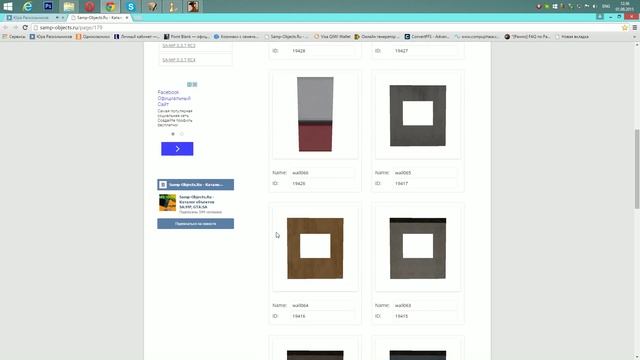Click the chess piece icon on taskbar
The height and width of the screenshot is (360, 640).
173,6
